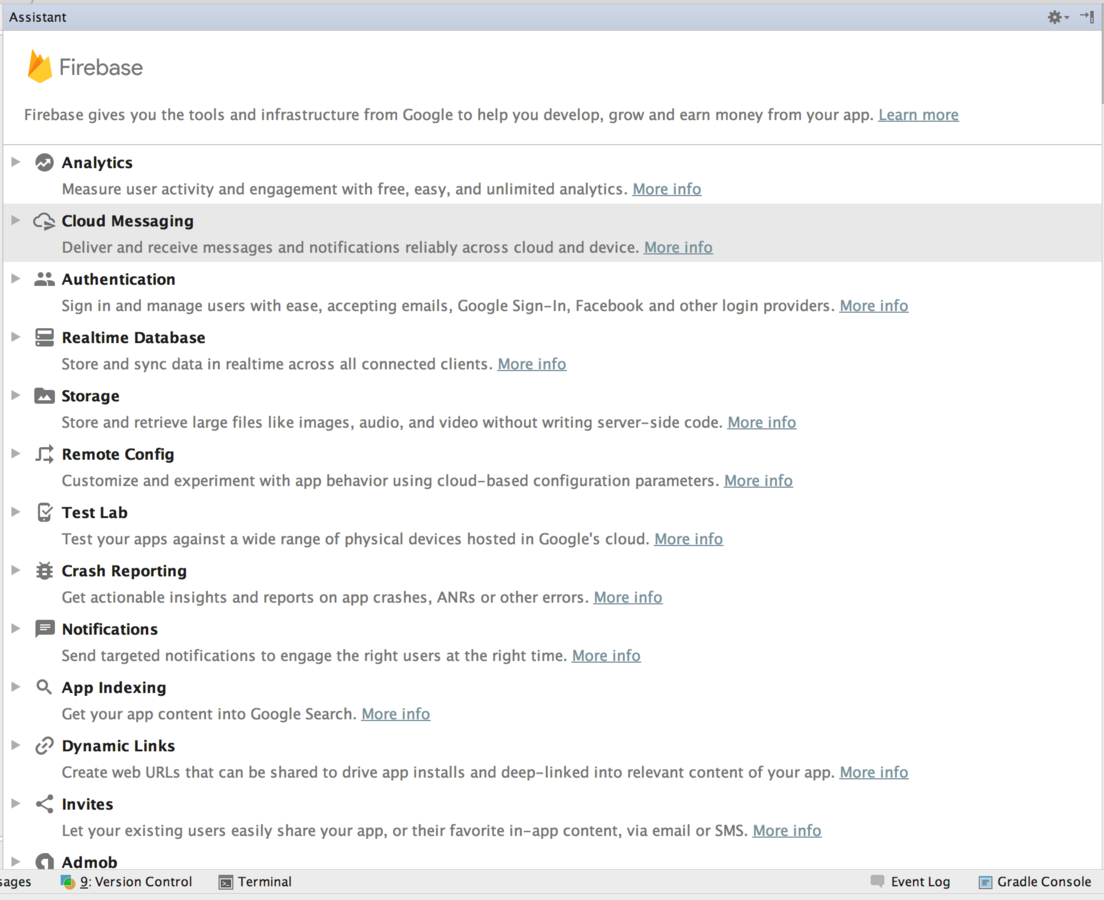Select the App Indexing heading
1104x900 pixels.
click(x=114, y=688)
